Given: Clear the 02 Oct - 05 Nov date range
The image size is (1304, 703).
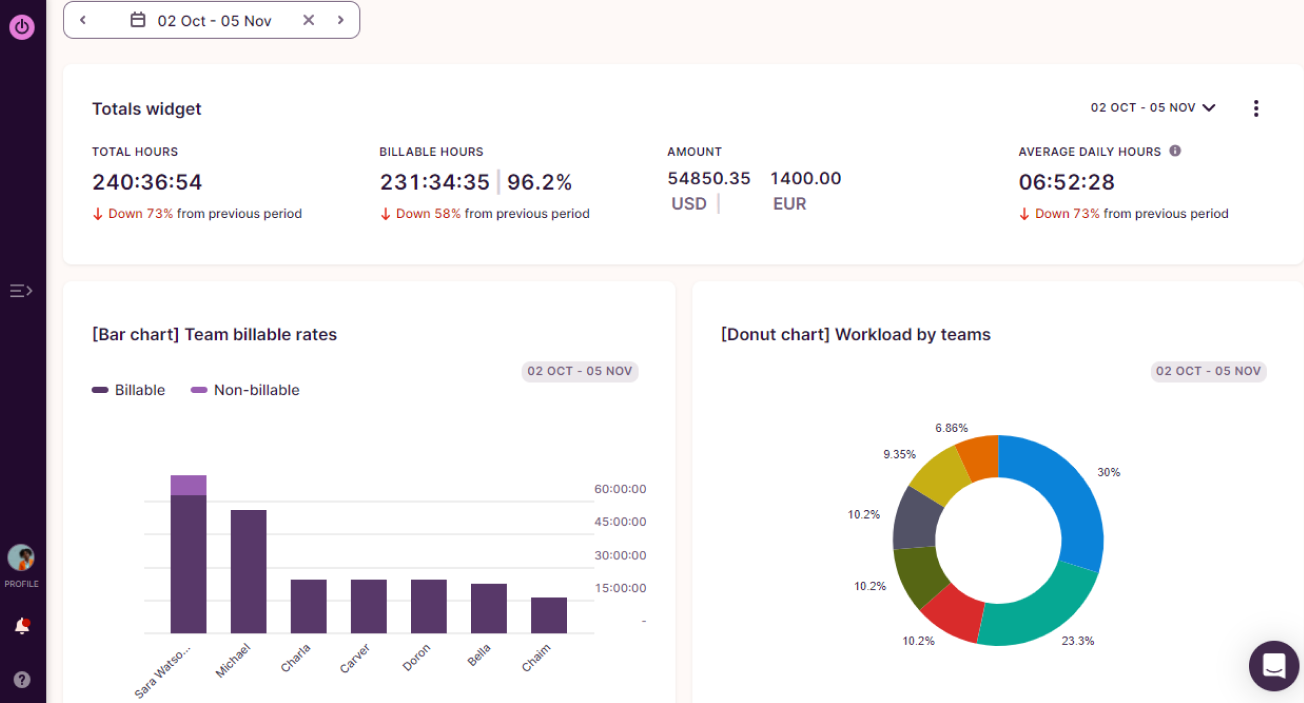Looking at the screenshot, I should pyautogui.click(x=308, y=20).
